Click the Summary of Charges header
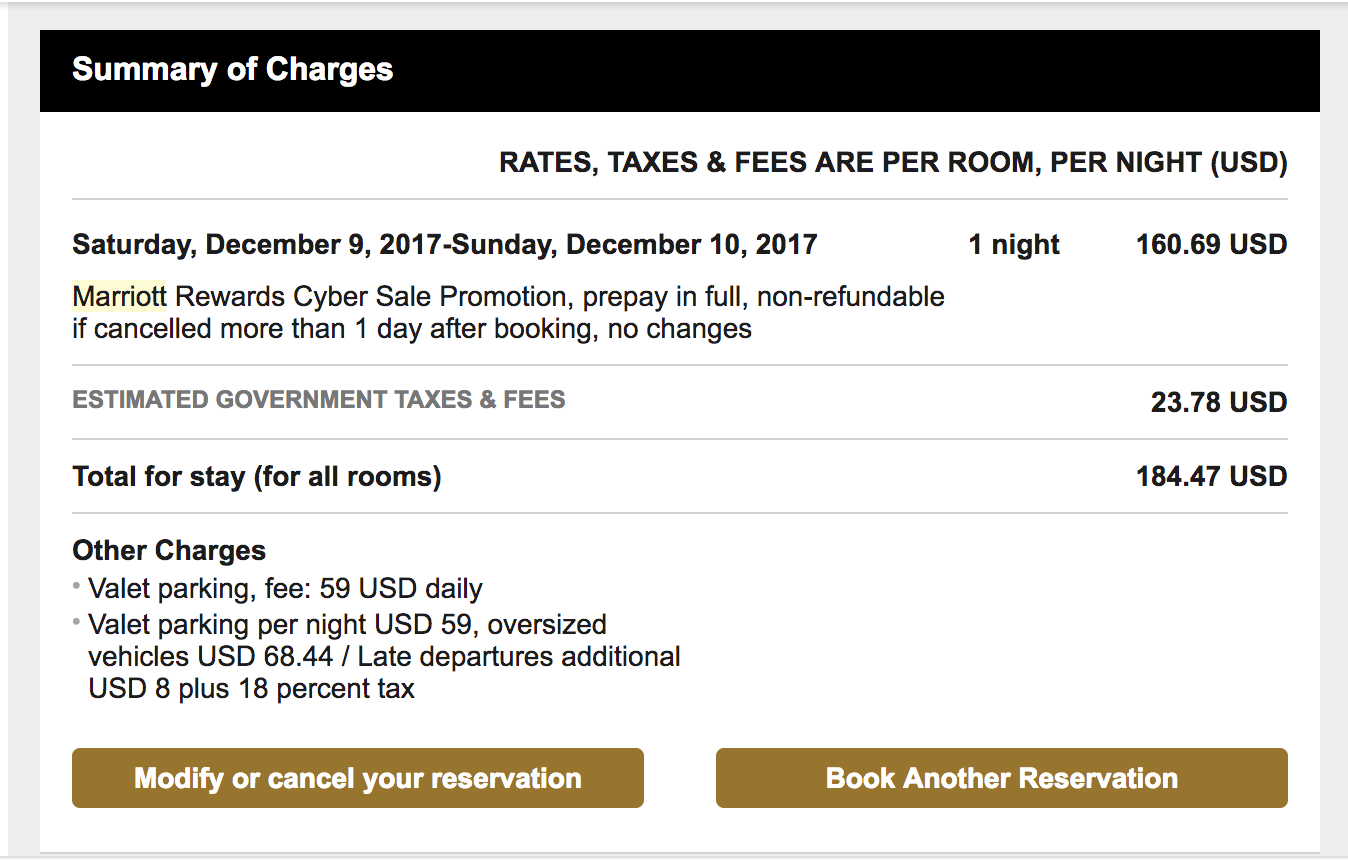This screenshot has width=1348, height=860. tap(232, 70)
